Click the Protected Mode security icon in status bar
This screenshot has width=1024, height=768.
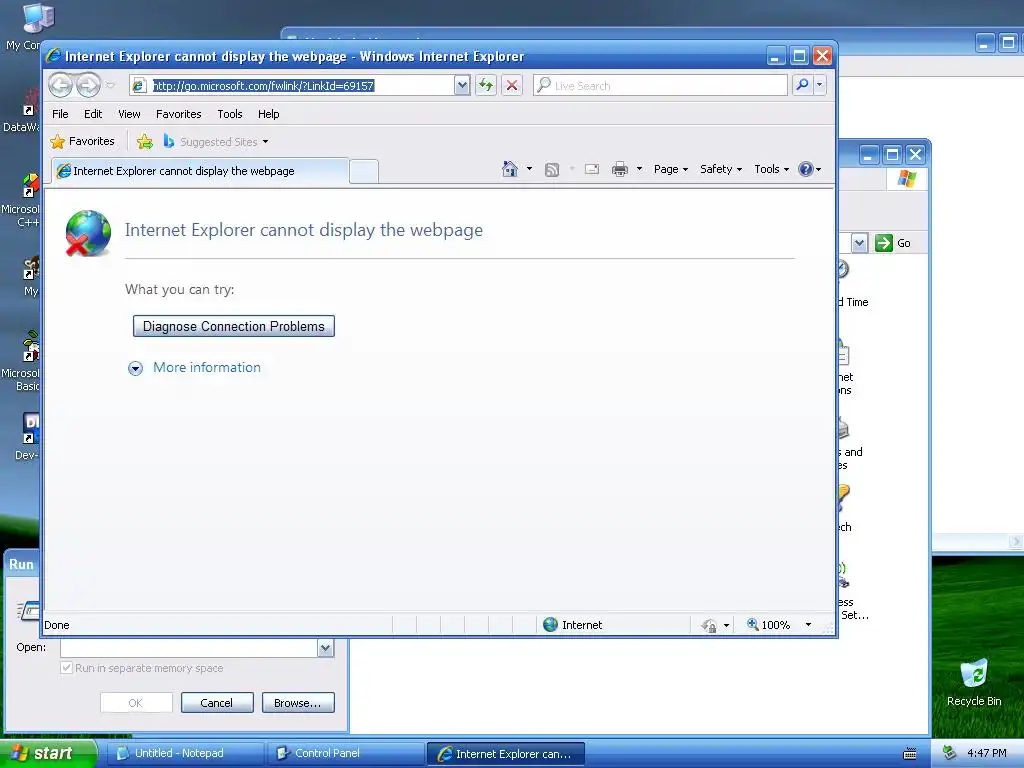709,626
